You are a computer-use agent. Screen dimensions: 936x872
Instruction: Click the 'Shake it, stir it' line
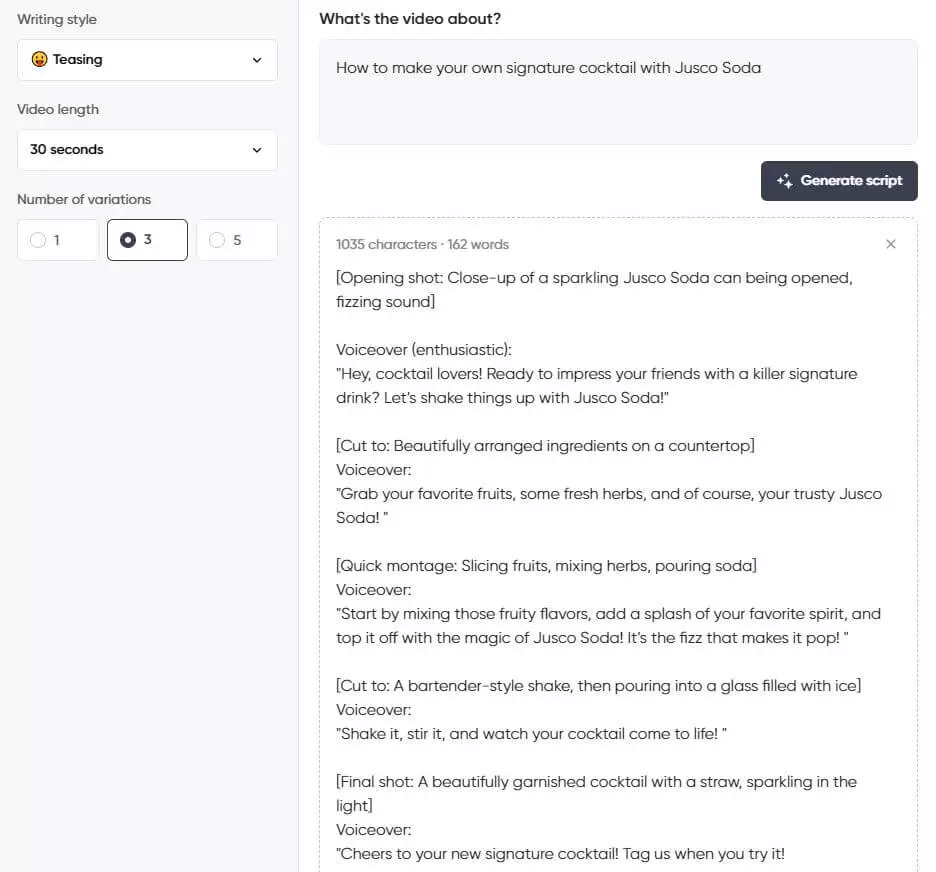(531, 734)
